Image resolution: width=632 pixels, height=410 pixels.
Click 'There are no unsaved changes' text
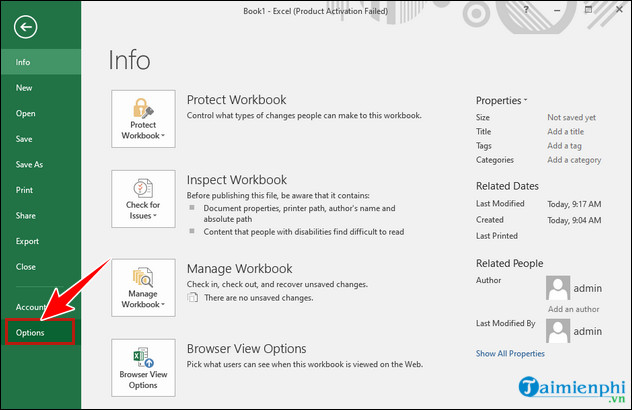pyautogui.click(x=258, y=298)
